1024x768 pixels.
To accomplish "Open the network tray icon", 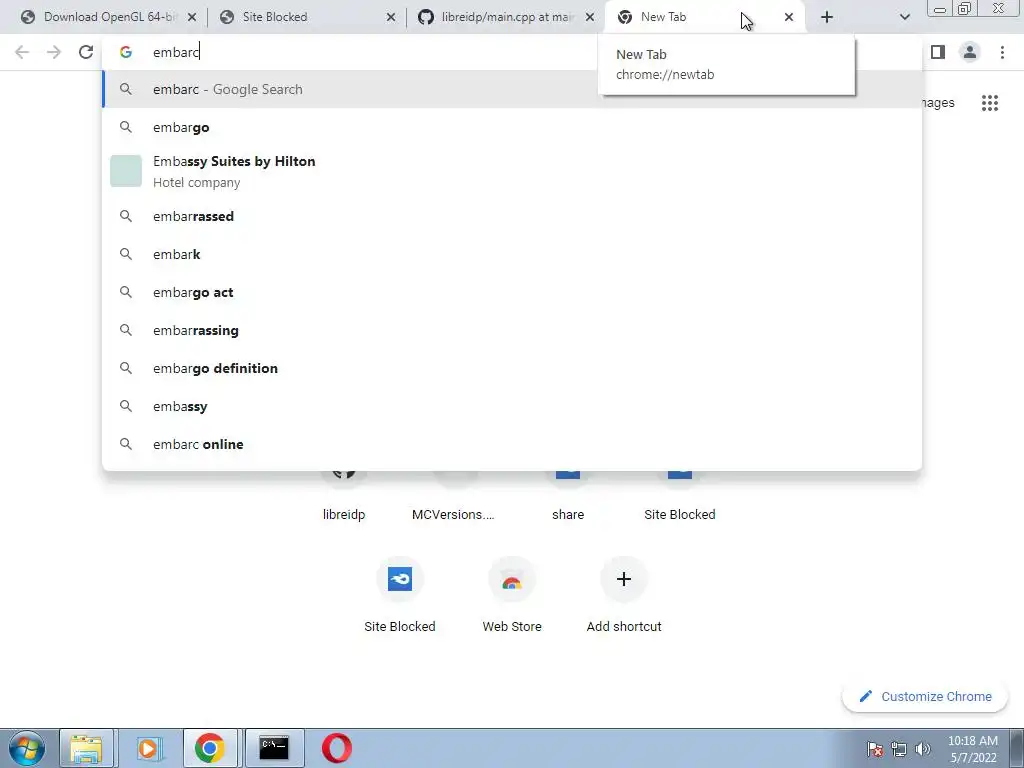I will tap(899, 749).
